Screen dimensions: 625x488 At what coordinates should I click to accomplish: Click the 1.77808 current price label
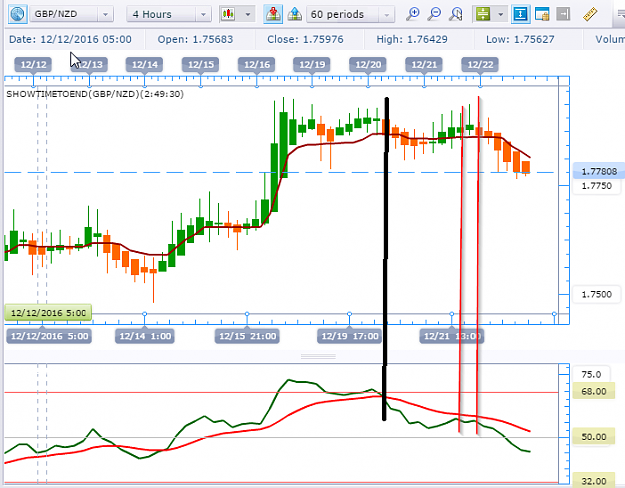(x=599, y=171)
